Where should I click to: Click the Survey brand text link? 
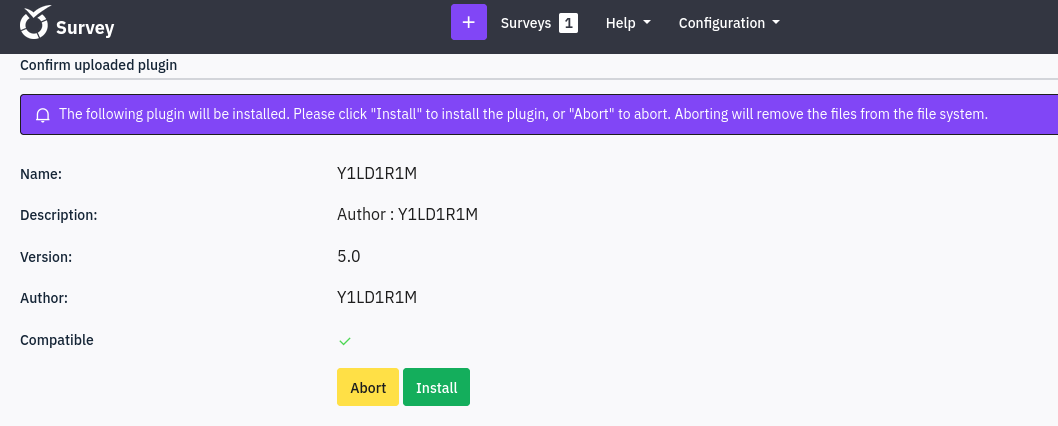(85, 28)
